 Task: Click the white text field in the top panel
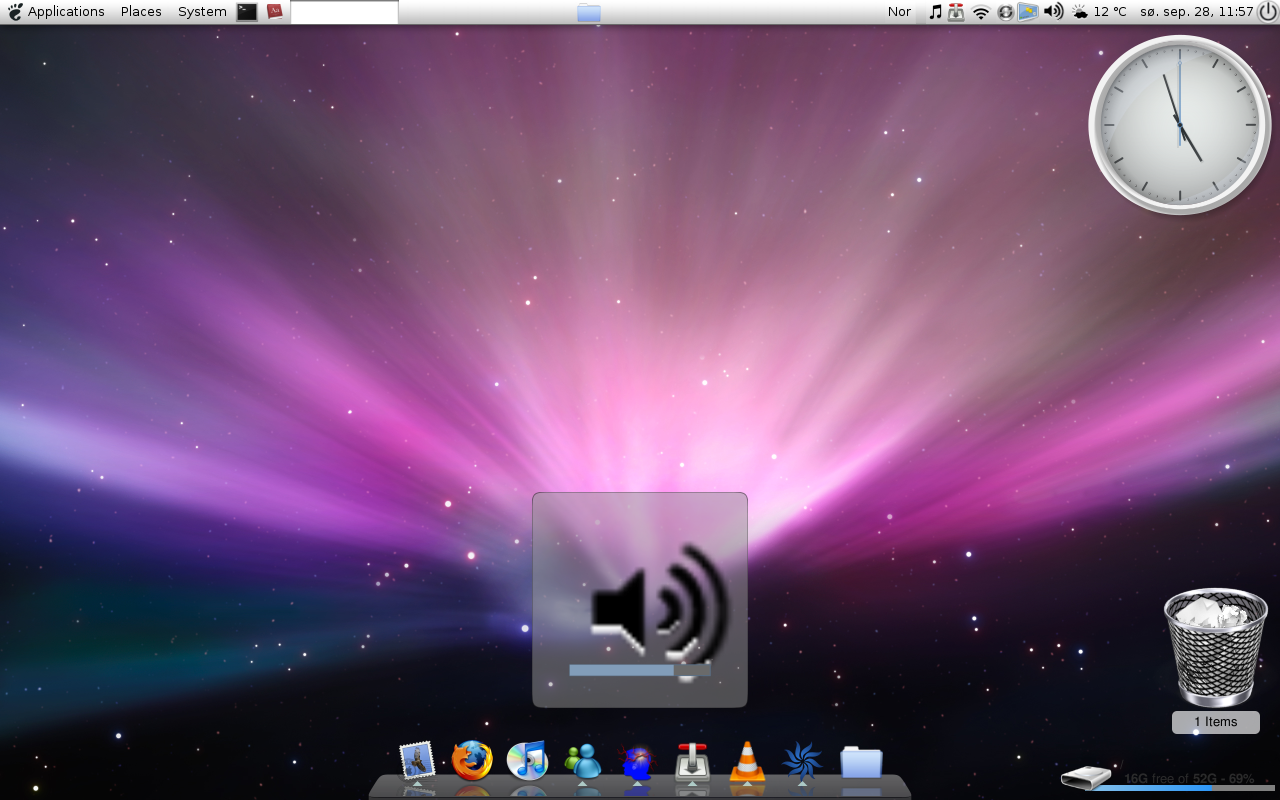(x=344, y=12)
